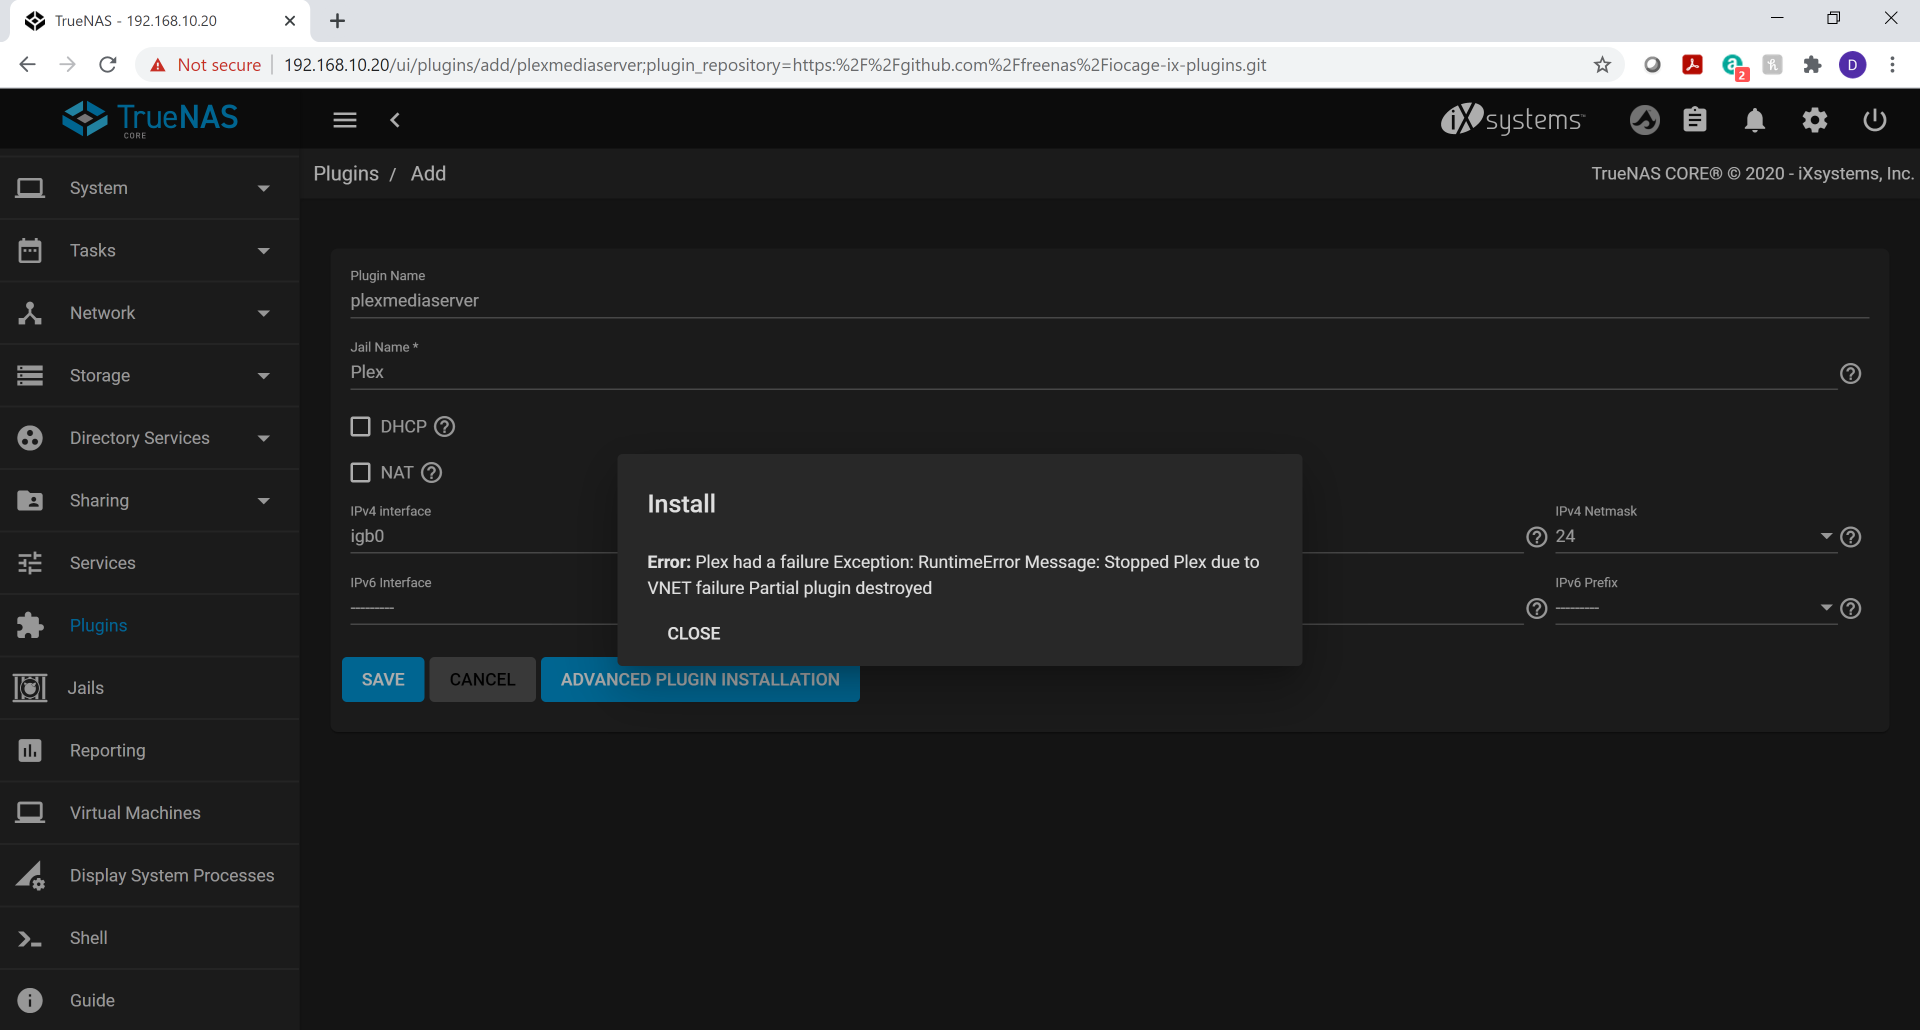This screenshot has width=1920, height=1030.
Task: Go back in browser history
Action: pyautogui.click(x=28, y=65)
